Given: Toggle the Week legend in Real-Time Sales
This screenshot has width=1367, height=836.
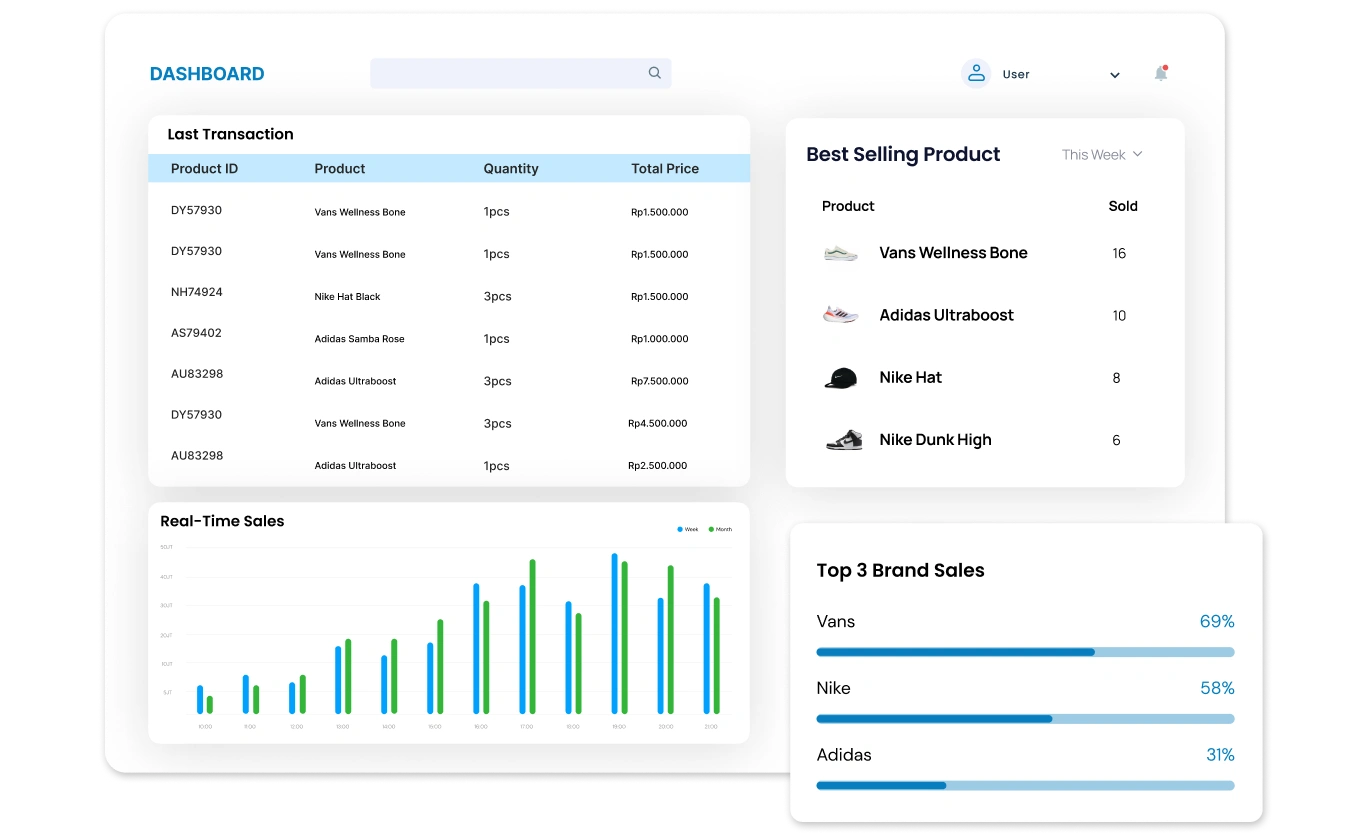Looking at the screenshot, I should (688, 529).
